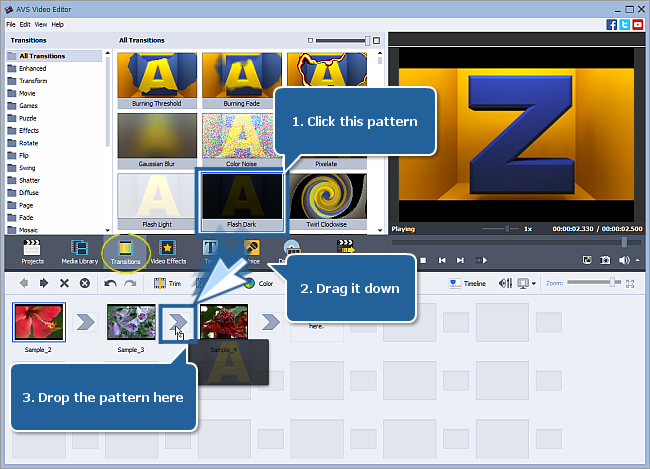650x469 pixels.
Task: Open the Help menu
Action: click(58, 24)
